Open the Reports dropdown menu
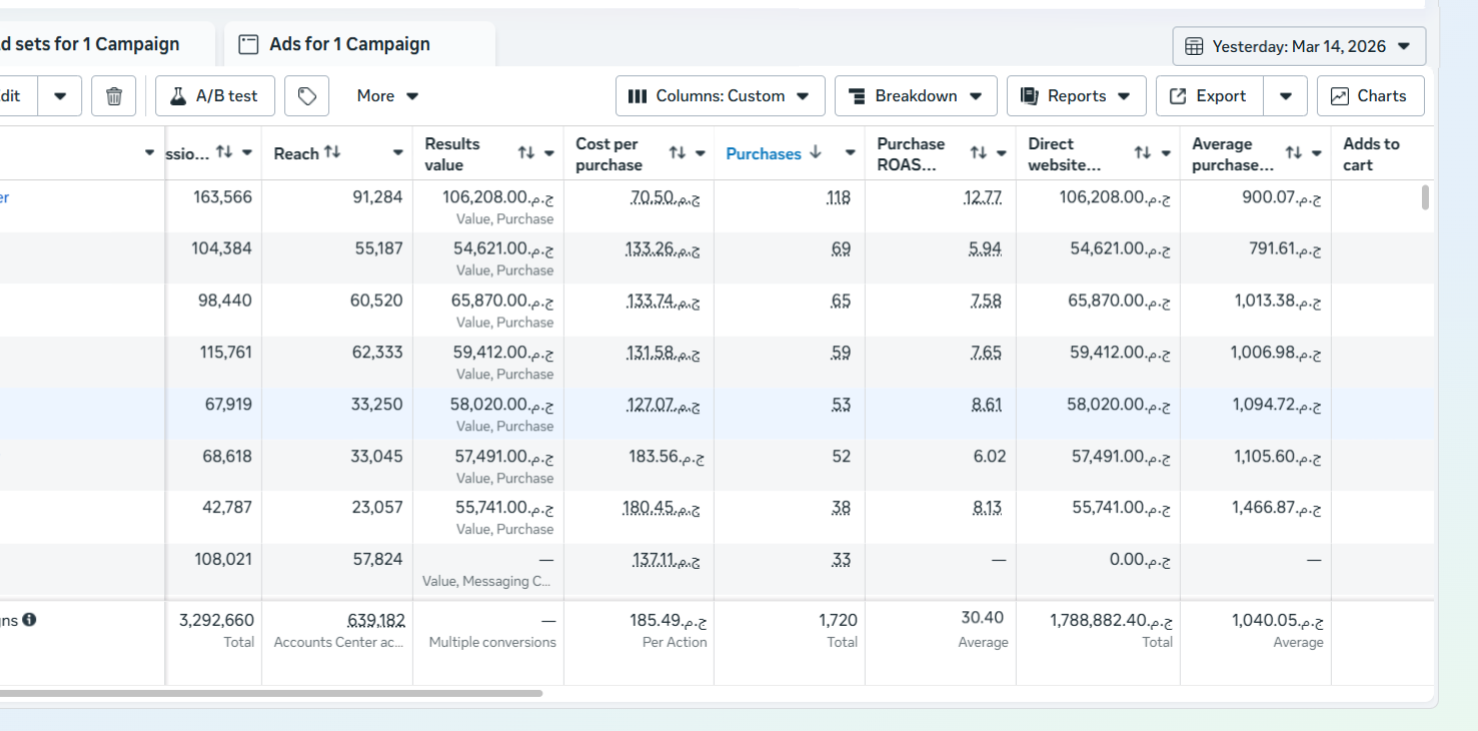This screenshot has width=1478, height=731. pyautogui.click(x=1075, y=96)
